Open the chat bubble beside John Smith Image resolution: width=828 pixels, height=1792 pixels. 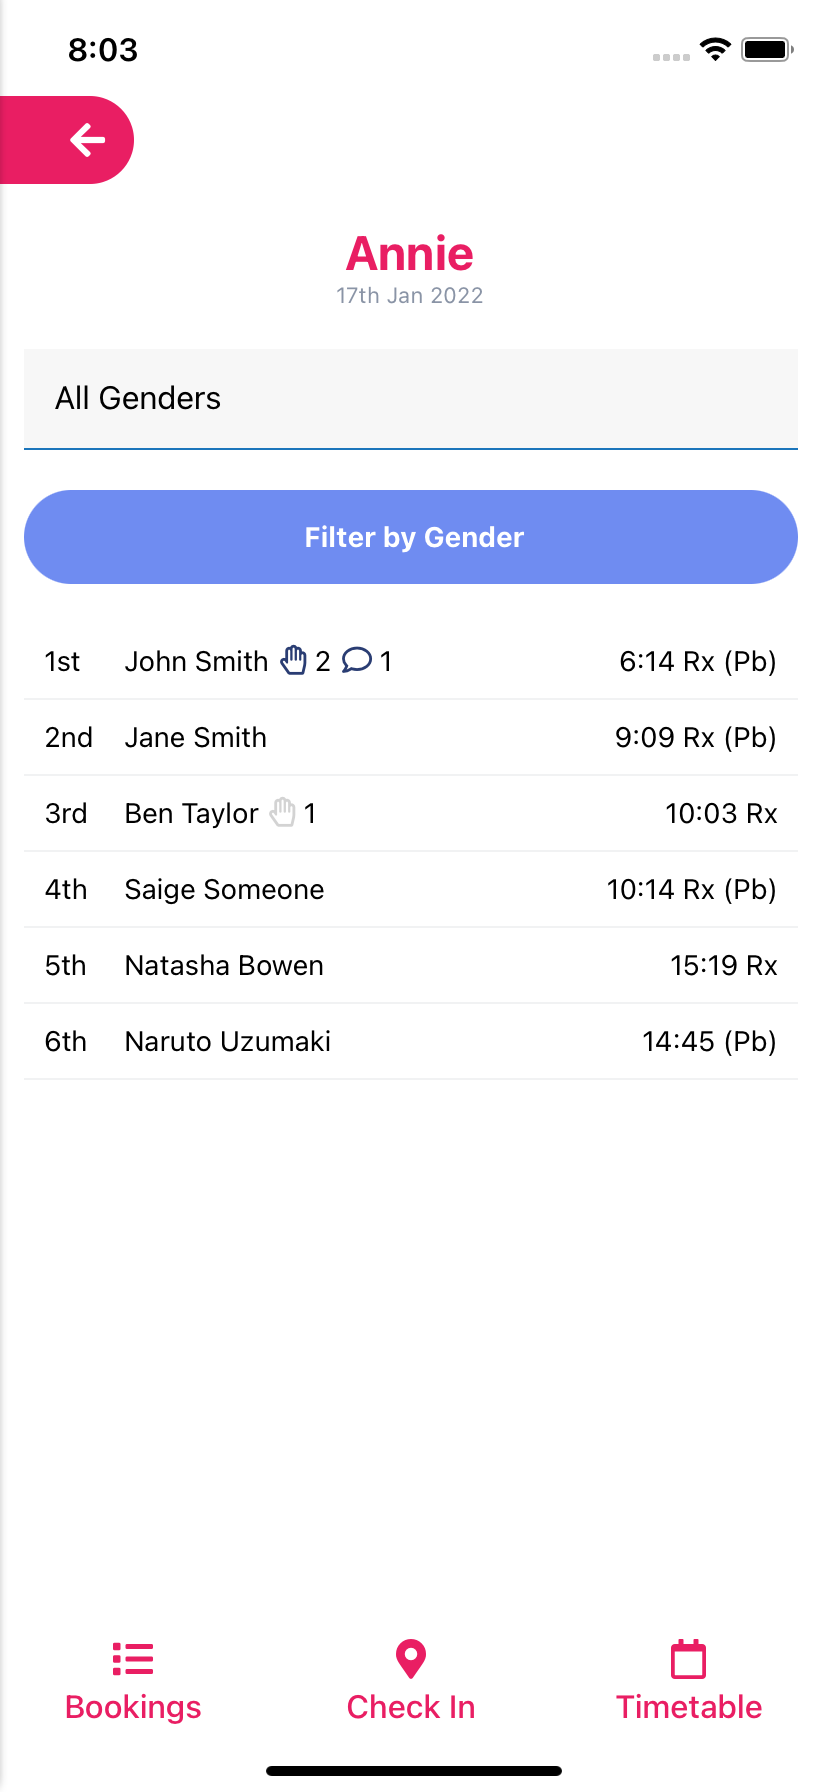(x=356, y=661)
